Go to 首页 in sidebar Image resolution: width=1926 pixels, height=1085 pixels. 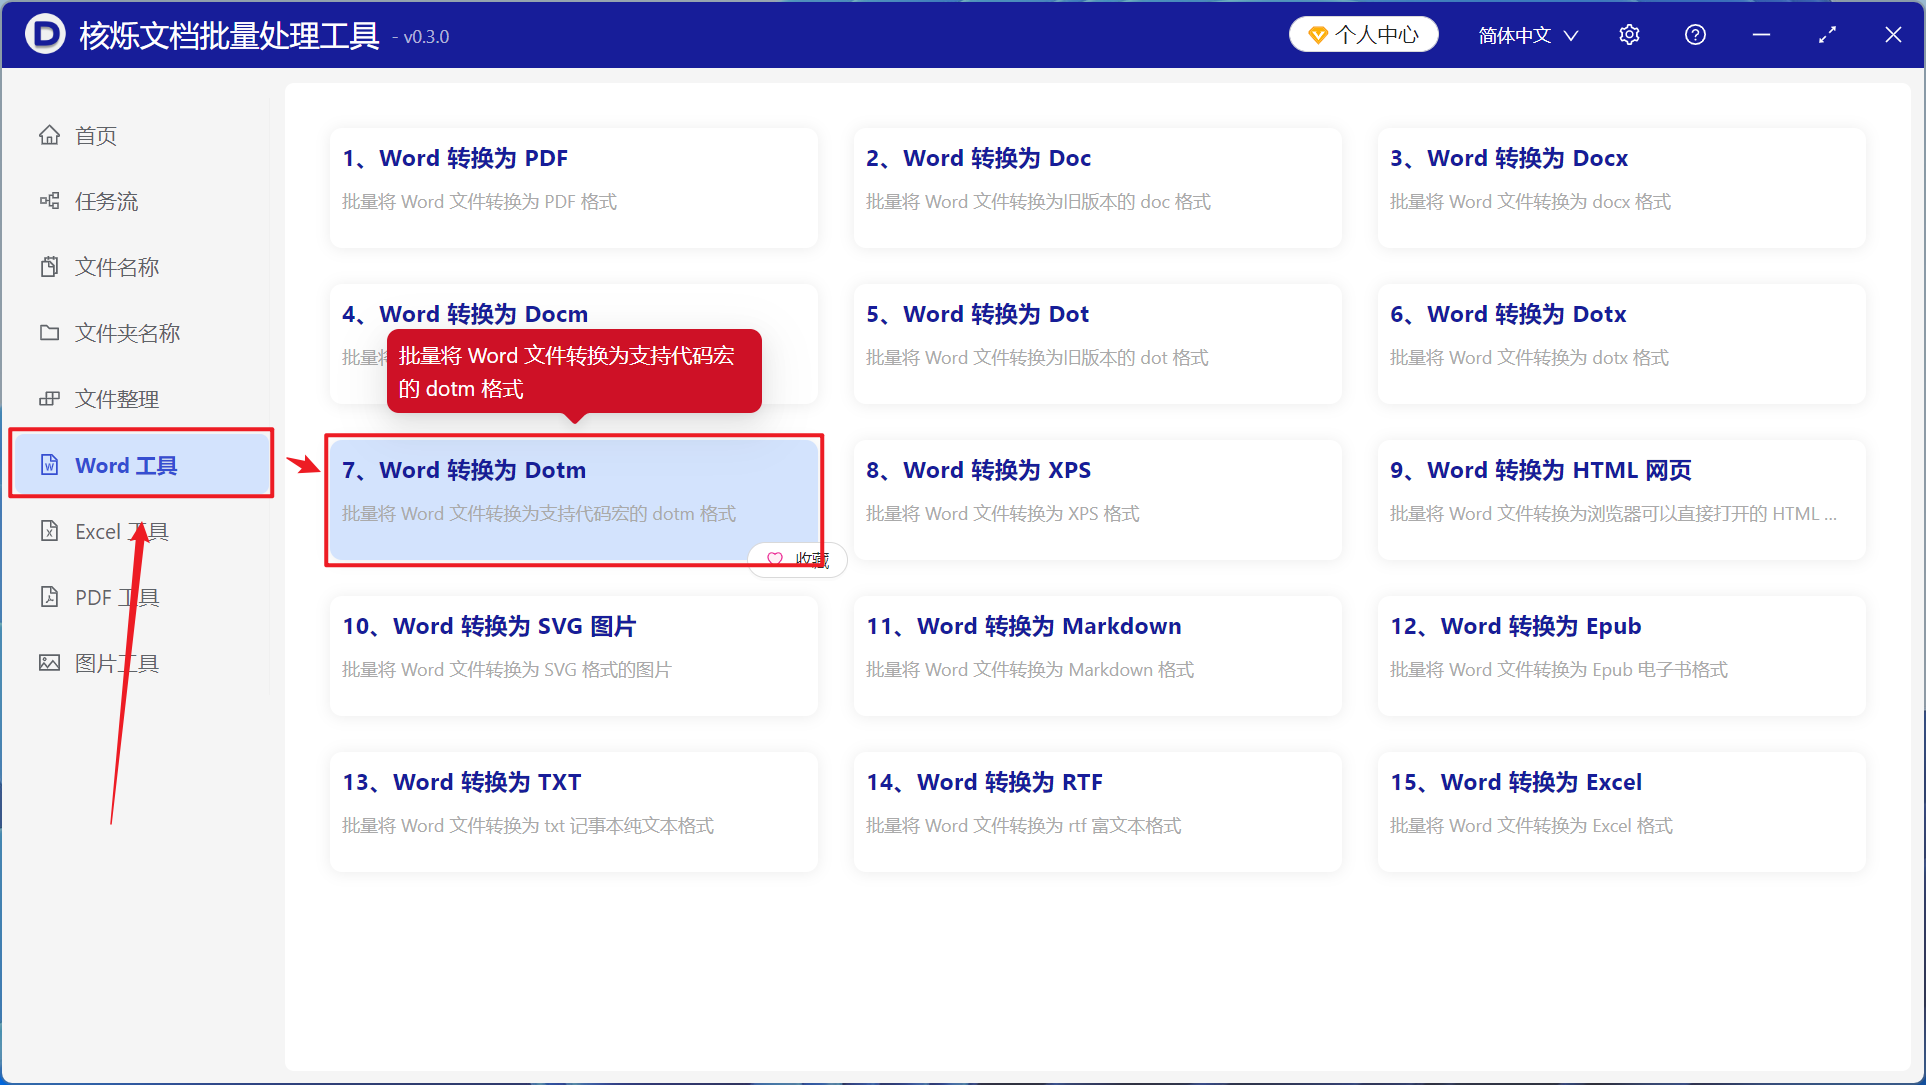coord(140,135)
